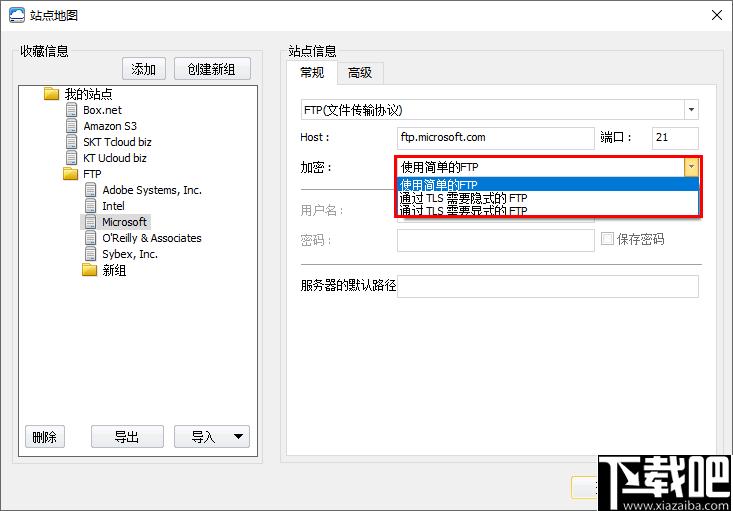
Task: Collapse the 加密 encryption dropdown arrow
Action: coord(690,167)
